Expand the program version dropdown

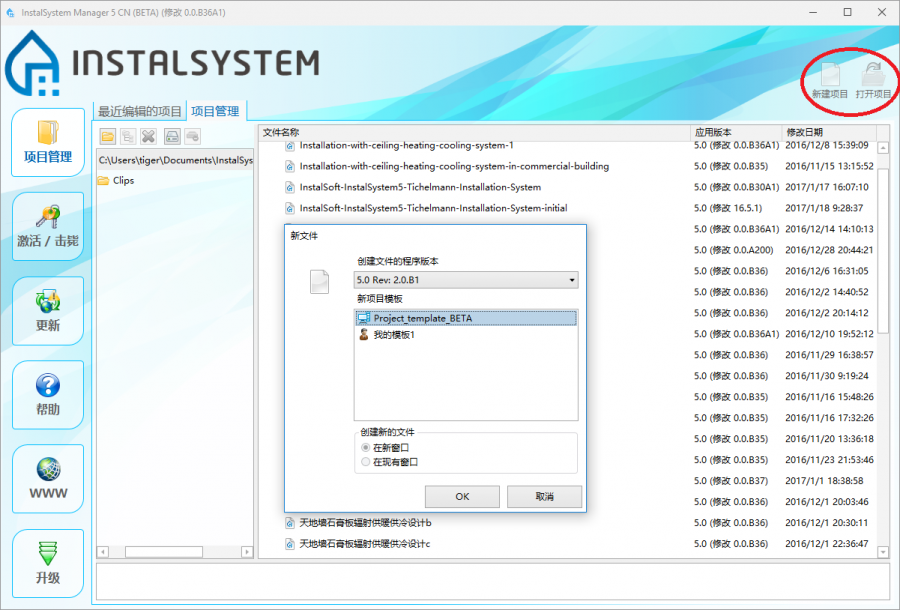point(571,281)
